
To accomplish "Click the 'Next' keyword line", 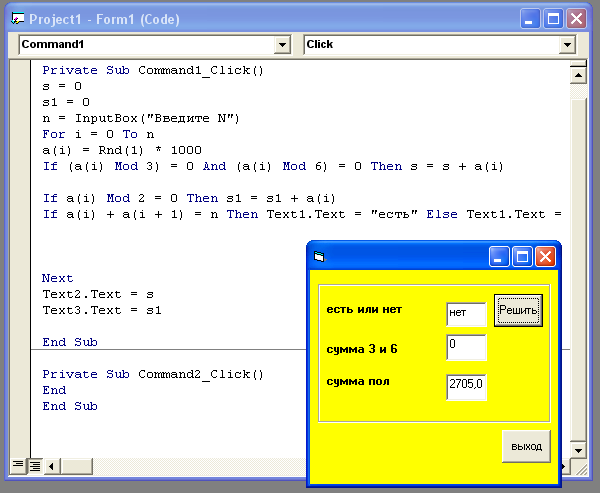I will [x=57, y=278].
